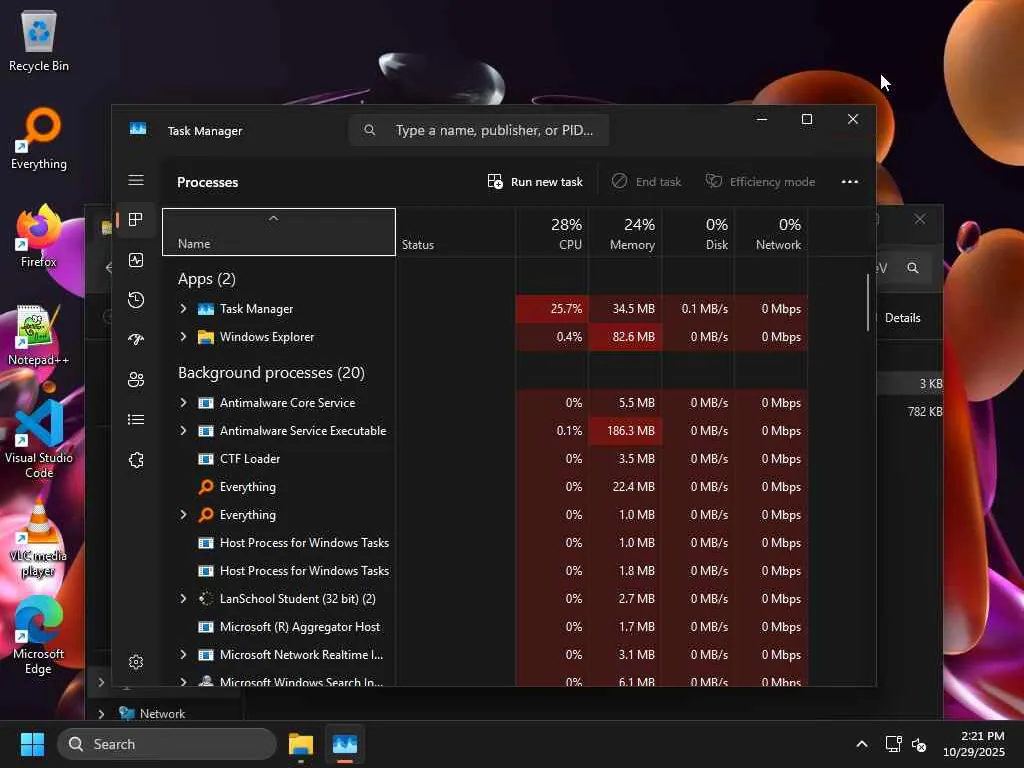Open the taskbar clock and date

pyautogui.click(x=974, y=744)
